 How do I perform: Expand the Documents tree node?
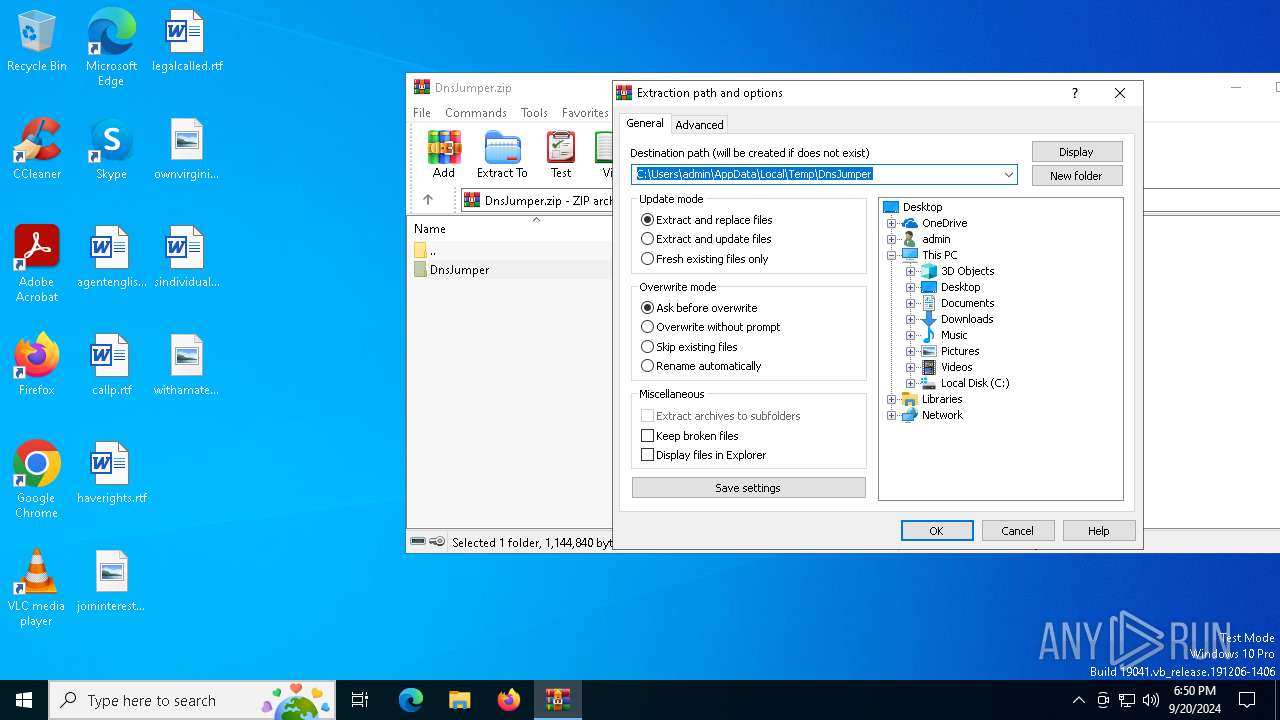910,303
